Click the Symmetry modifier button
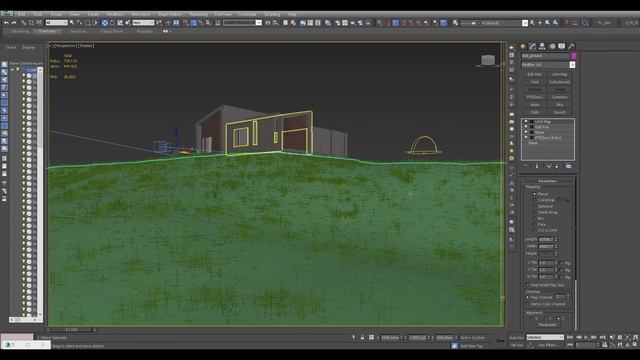The image size is (640, 360). (x=559, y=97)
